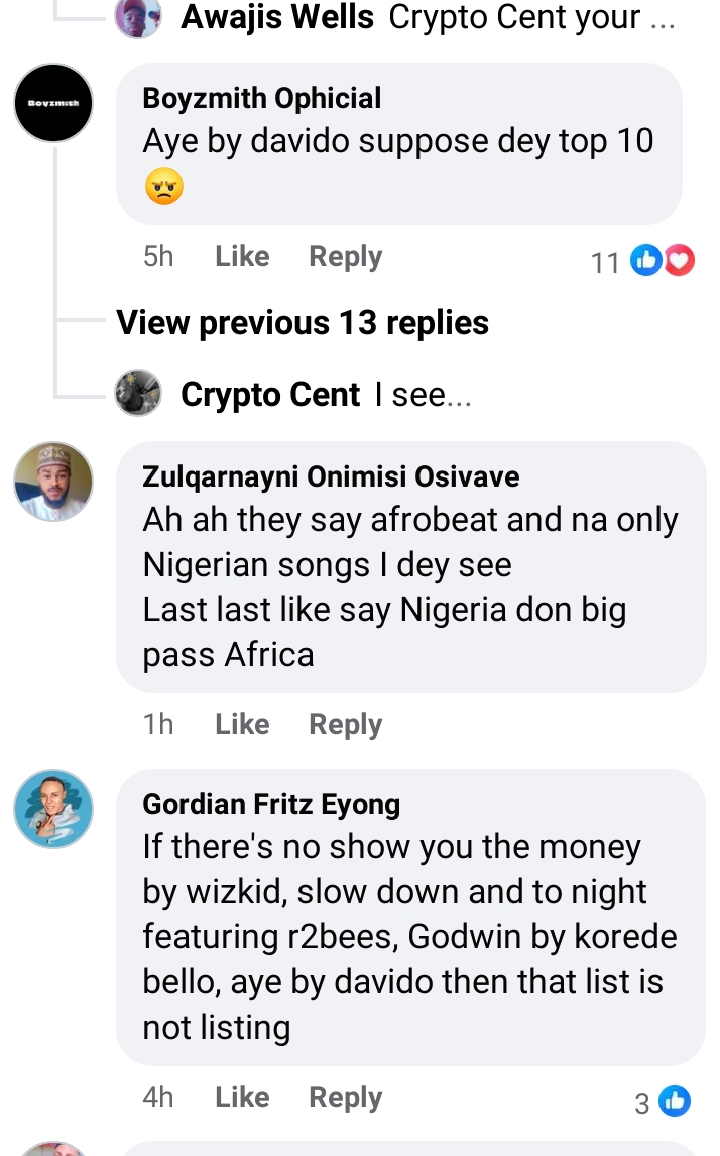Viewport: 720px width, 1156px height.
Task: Reply to Boyzmith Ophicial's comment
Action: tap(345, 257)
